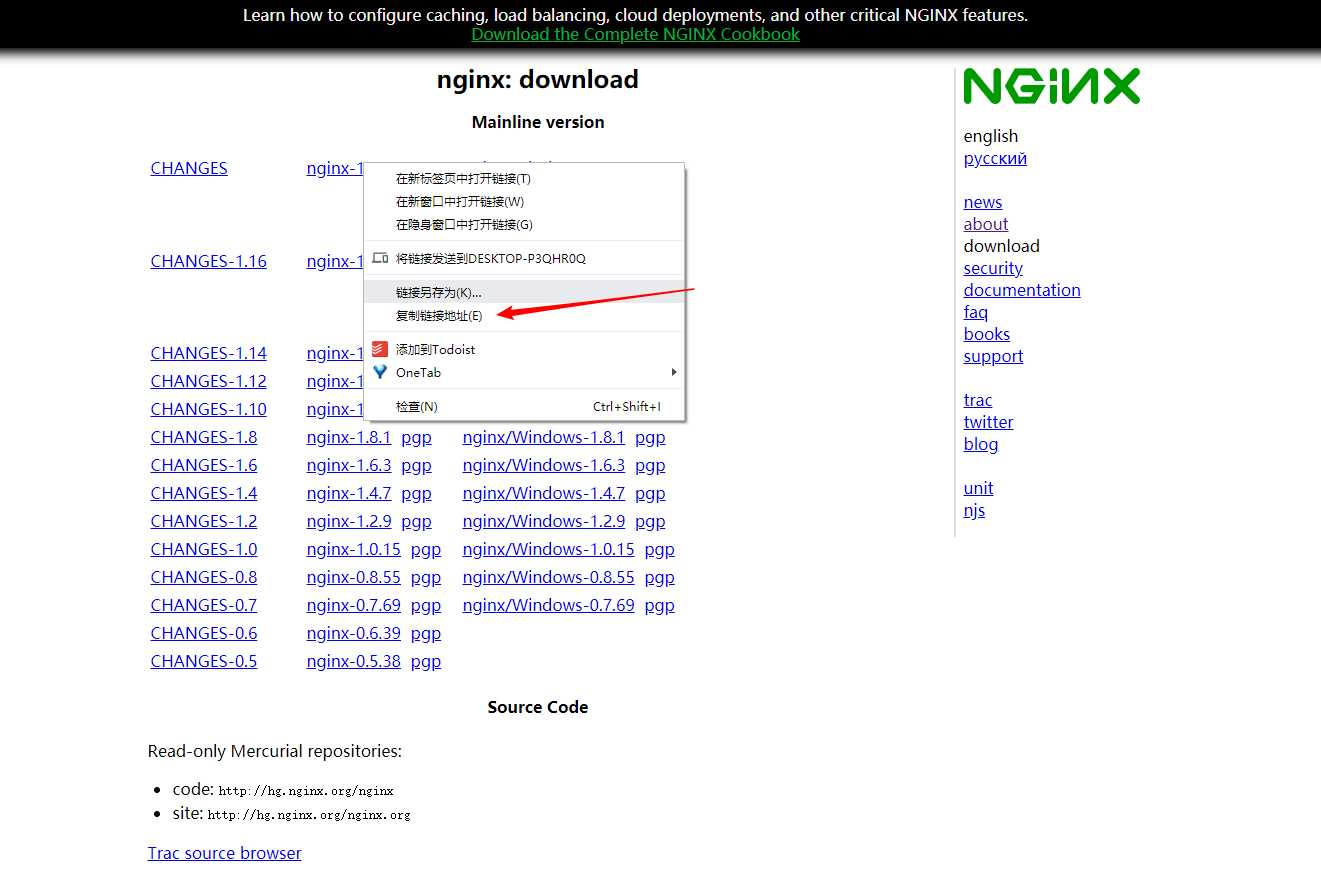The image size is (1321, 886).
Task: Click the OneTab icon in context menu
Action: point(380,372)
